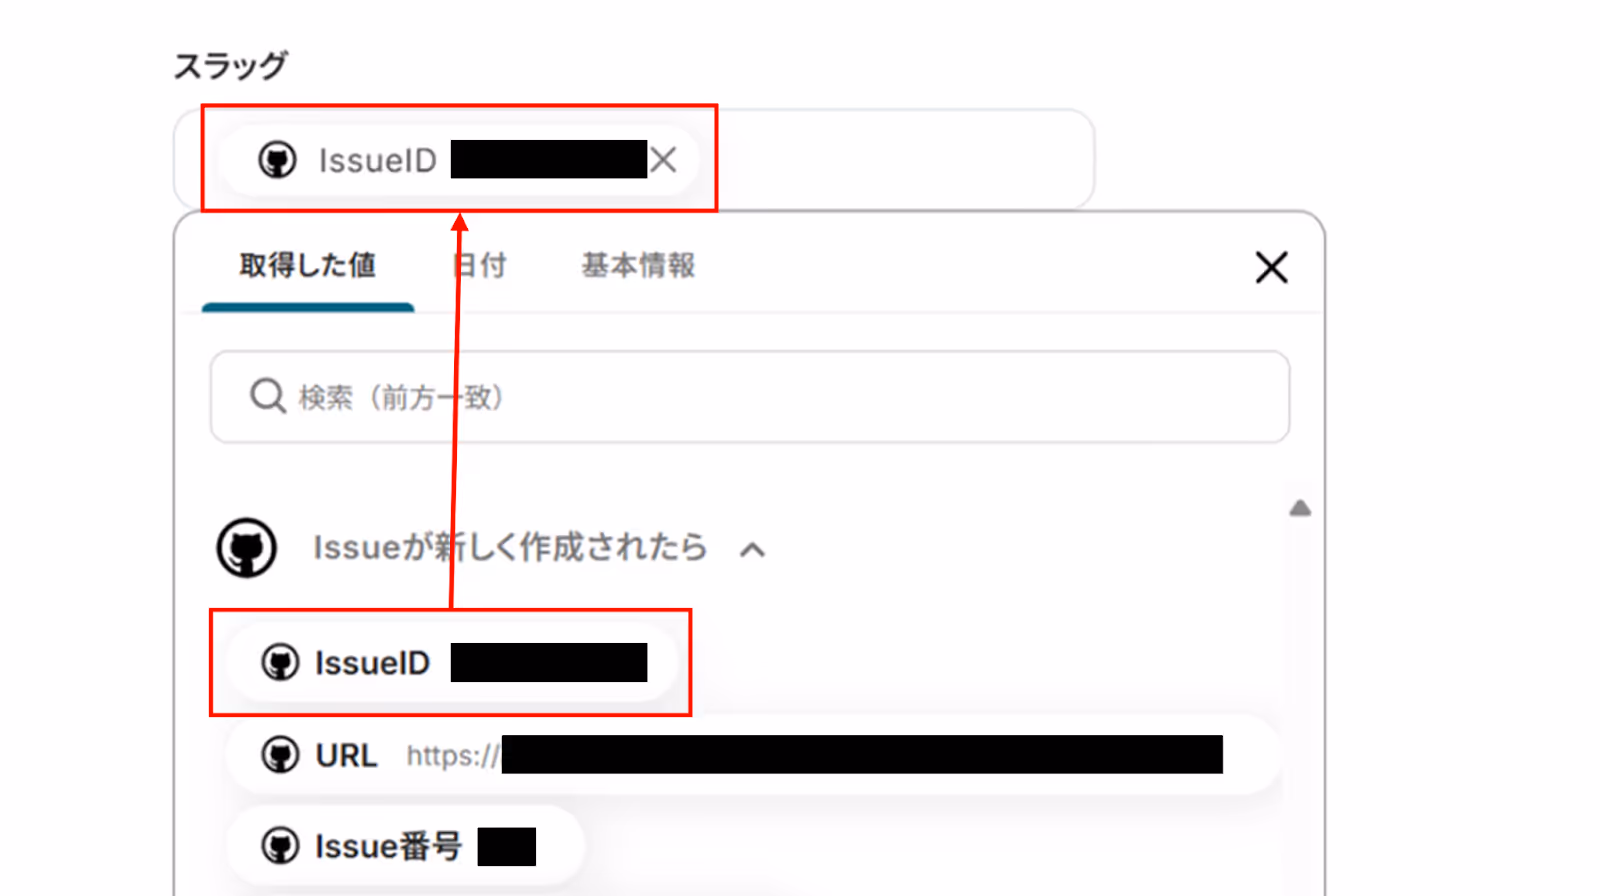Image resolution: width=1600 pixels, height=896 pixels.
Task: Click the 検索（前方一致）search field
Action: [x=750, y=396]
